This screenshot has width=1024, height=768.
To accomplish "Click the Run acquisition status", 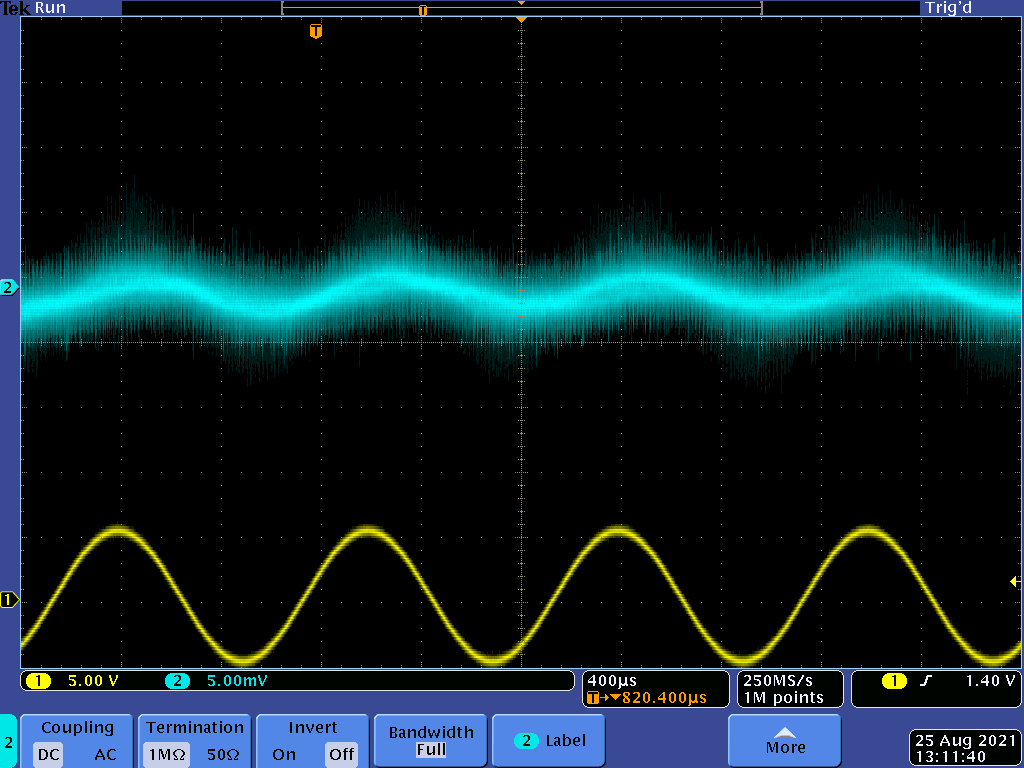I will (51, 8).
